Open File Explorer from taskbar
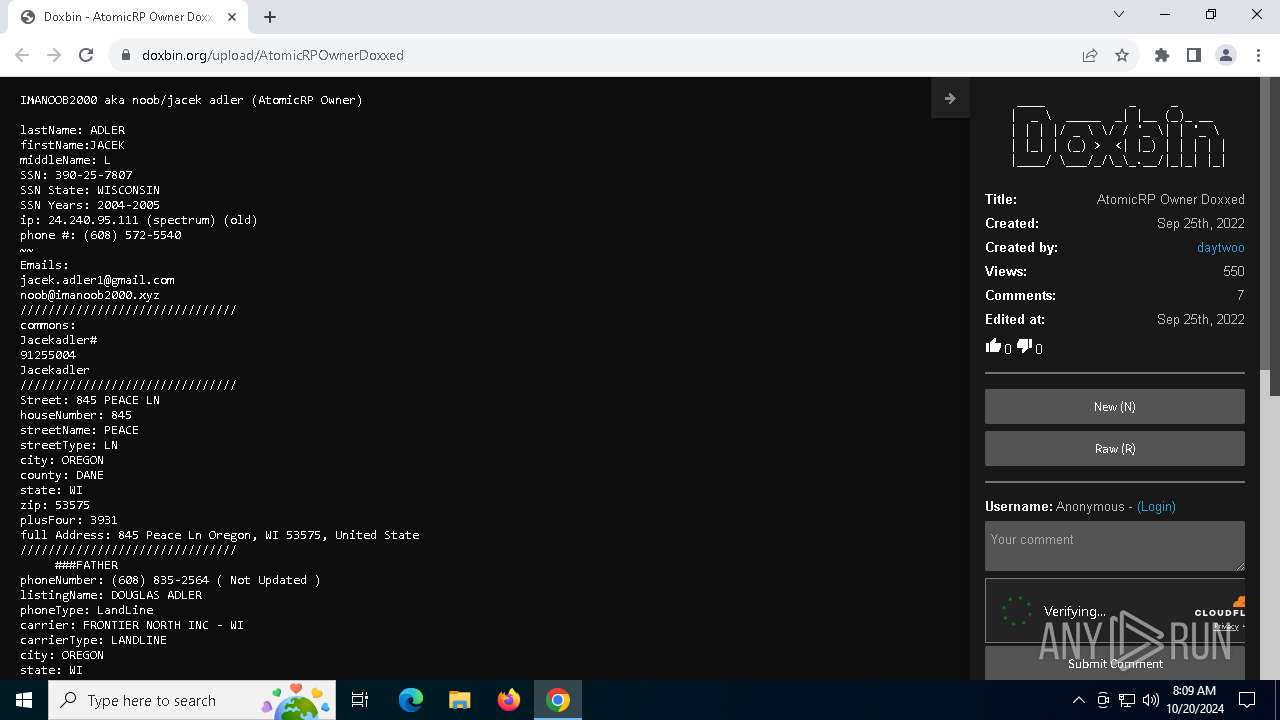 (x=459, y=700)
